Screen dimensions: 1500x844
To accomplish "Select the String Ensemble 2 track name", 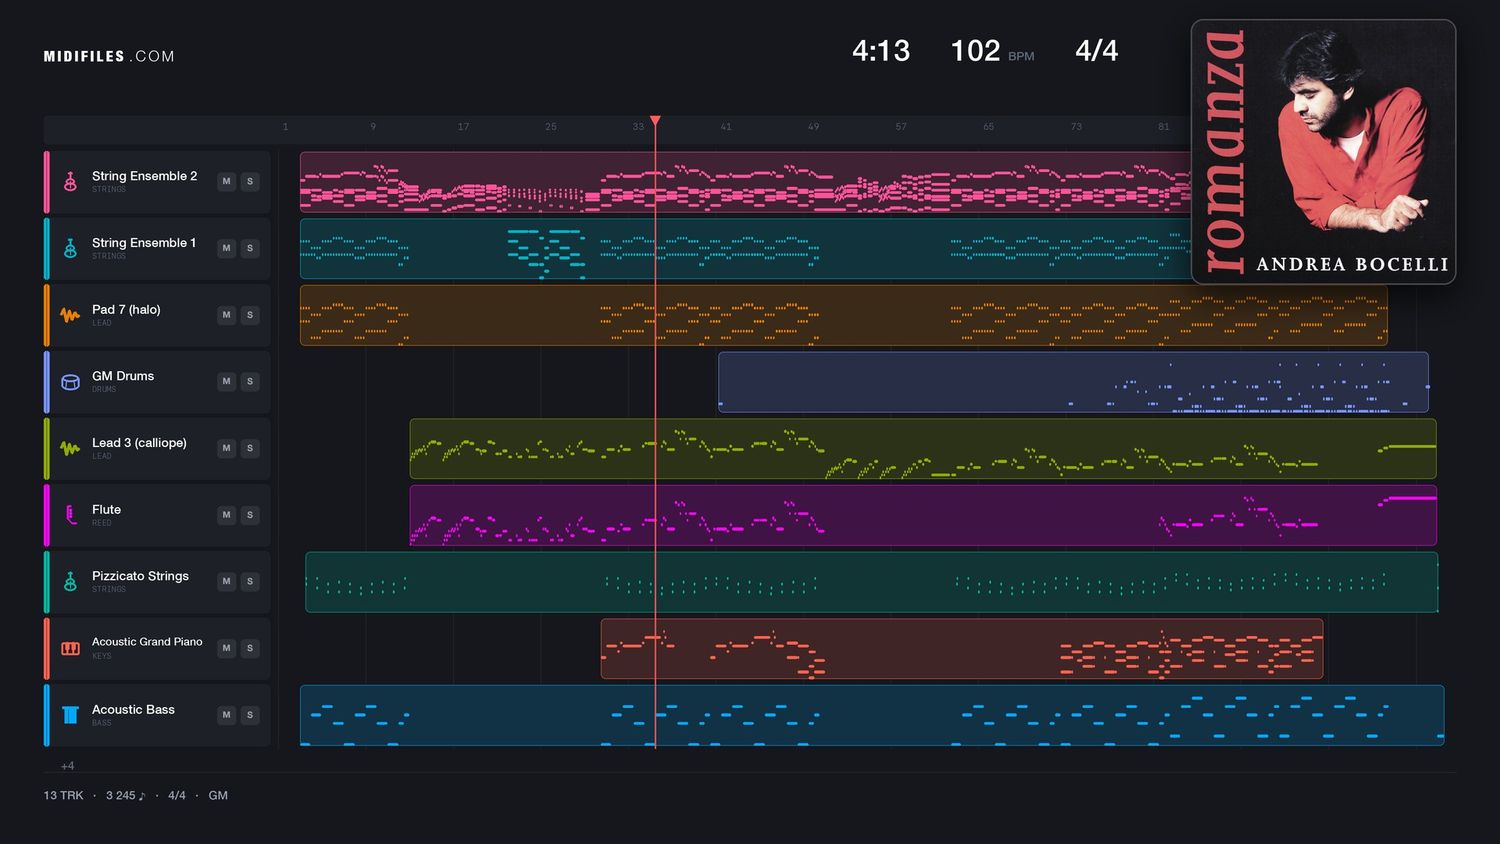I will pyautogui.click(x=144, y=176).
